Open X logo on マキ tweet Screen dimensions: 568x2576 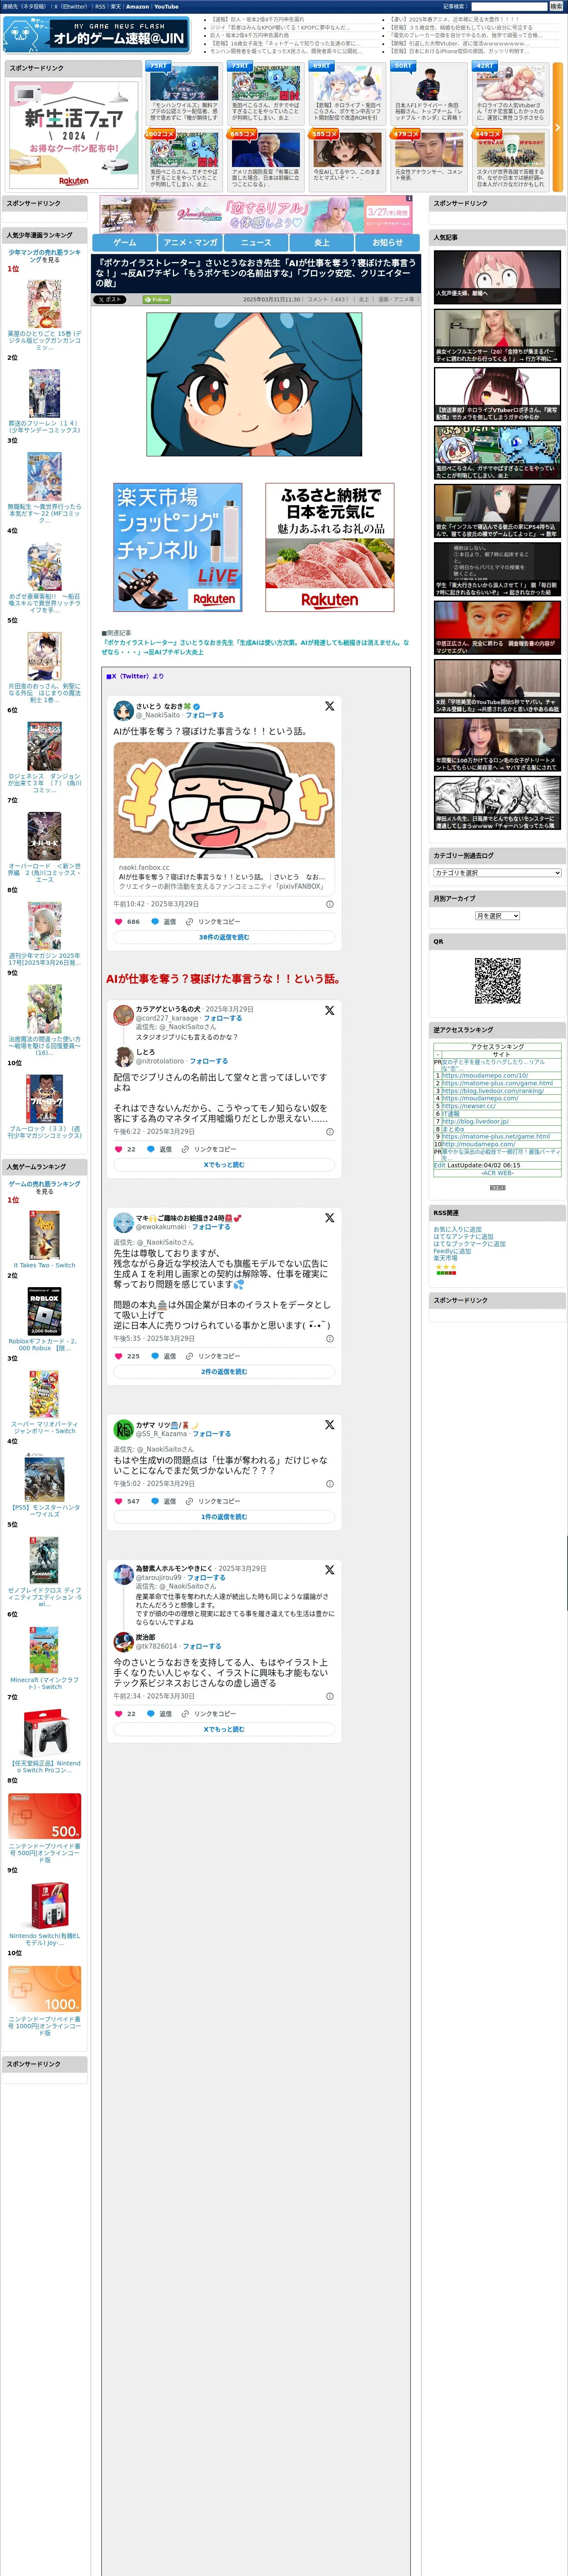329,1218
